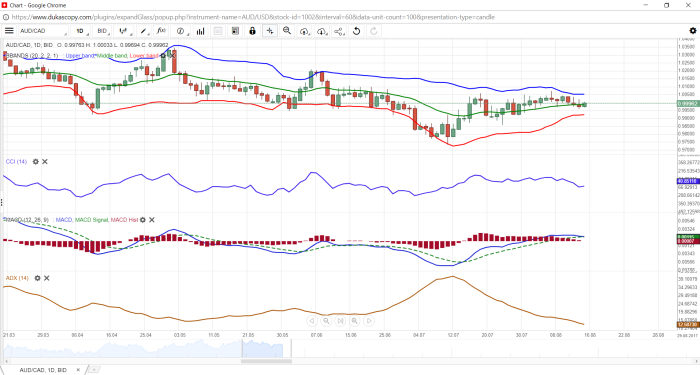Open settings gear at top right
This screenshot has height=375, width=700.
692,31
